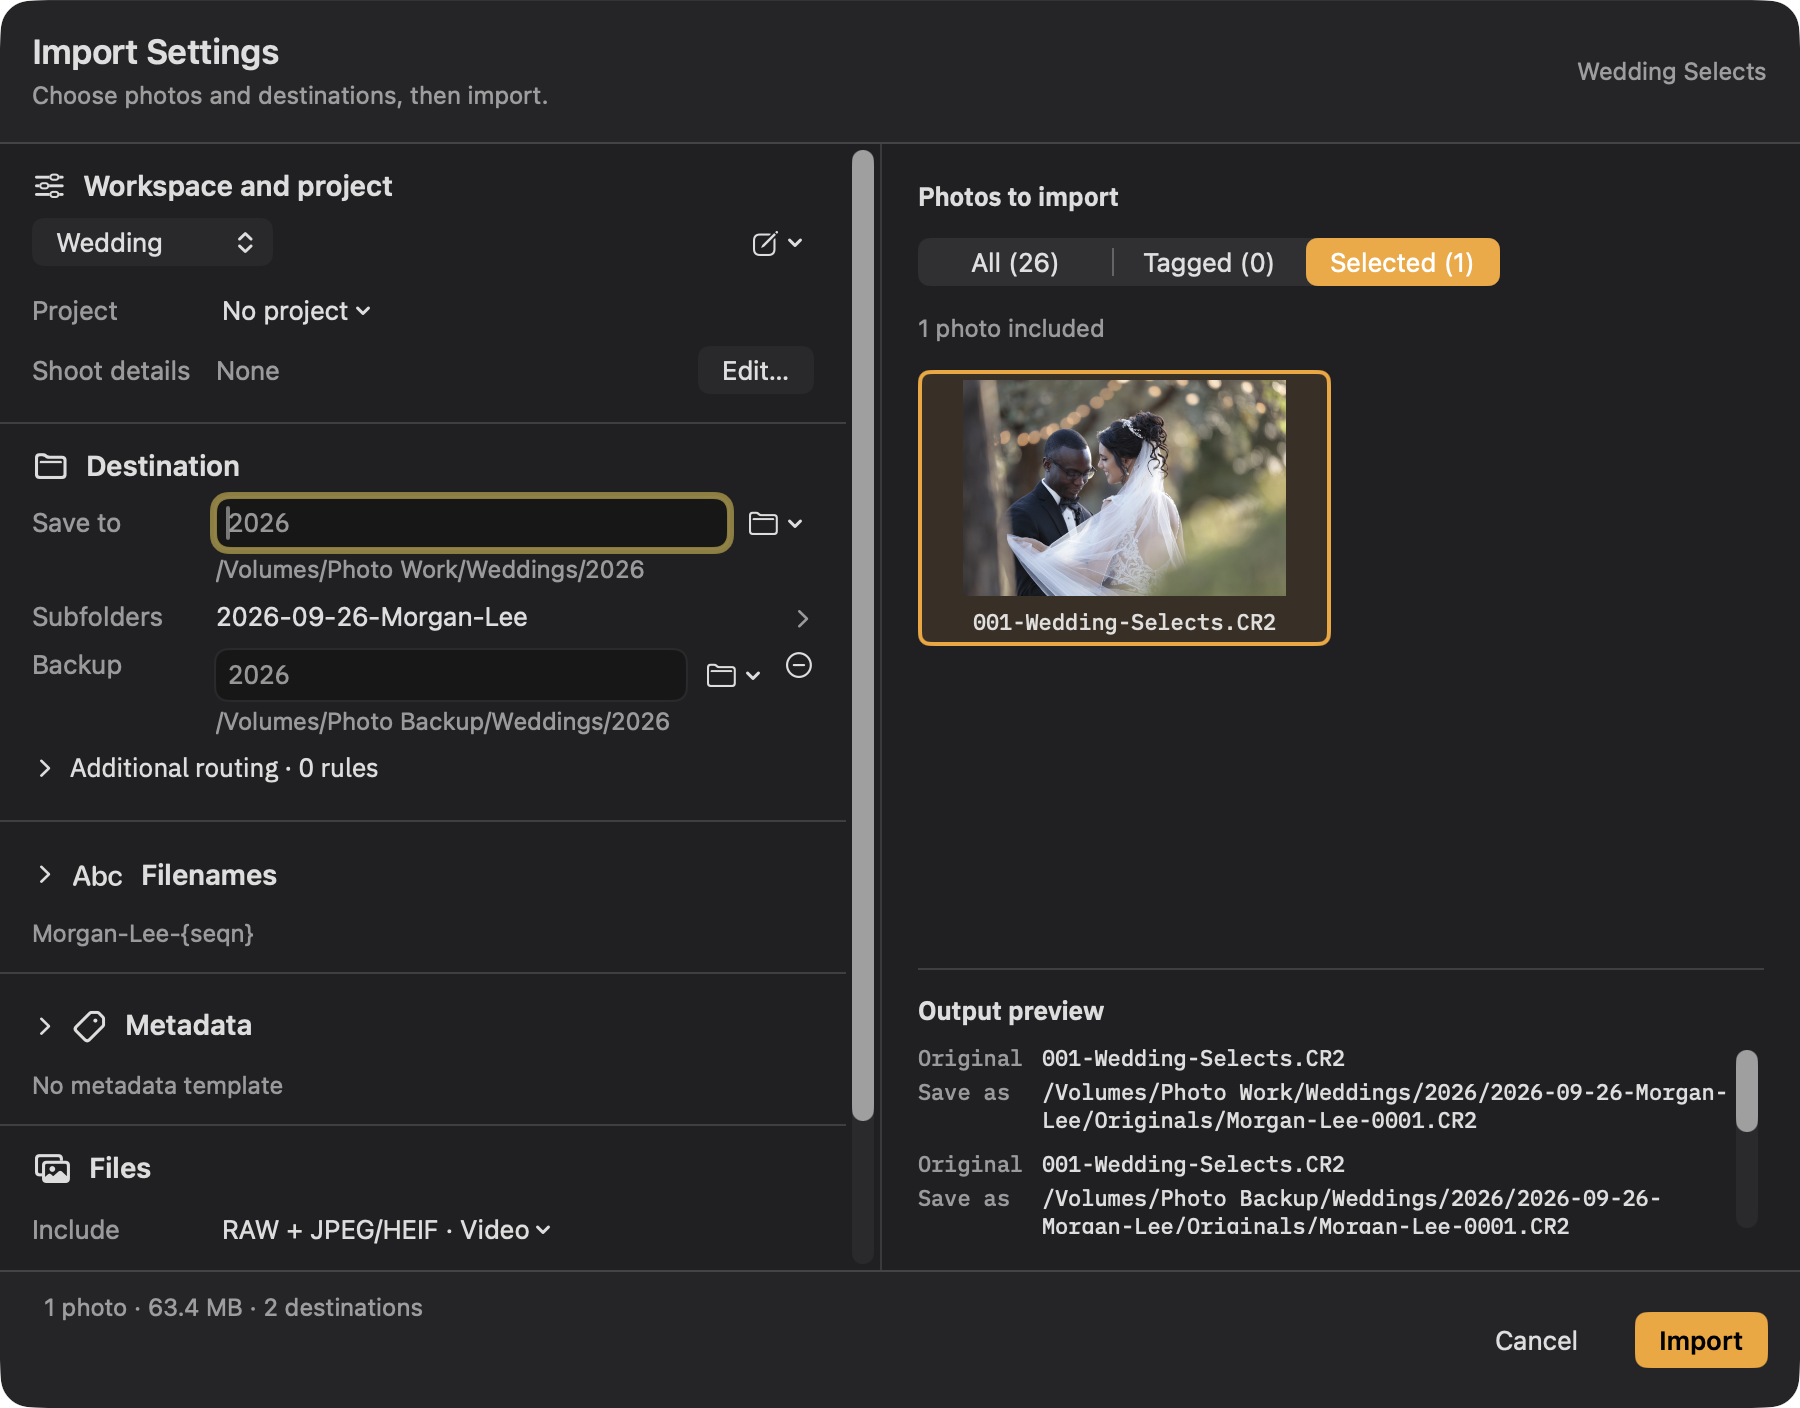Image resolution: width=1800 pixels, height=1408 pixels.
Task: Click the 2026-09-26-Morgan-Lee subfolder value
Action: click(x=372, y=617)
